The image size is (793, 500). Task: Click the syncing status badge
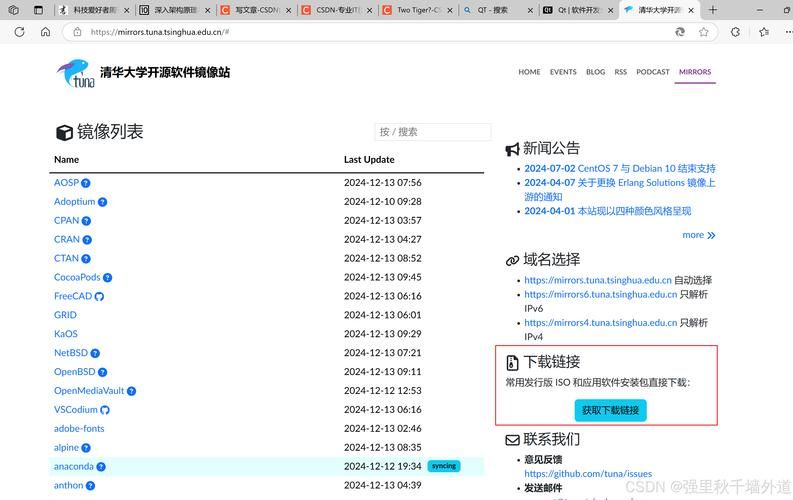click(444, 466)
